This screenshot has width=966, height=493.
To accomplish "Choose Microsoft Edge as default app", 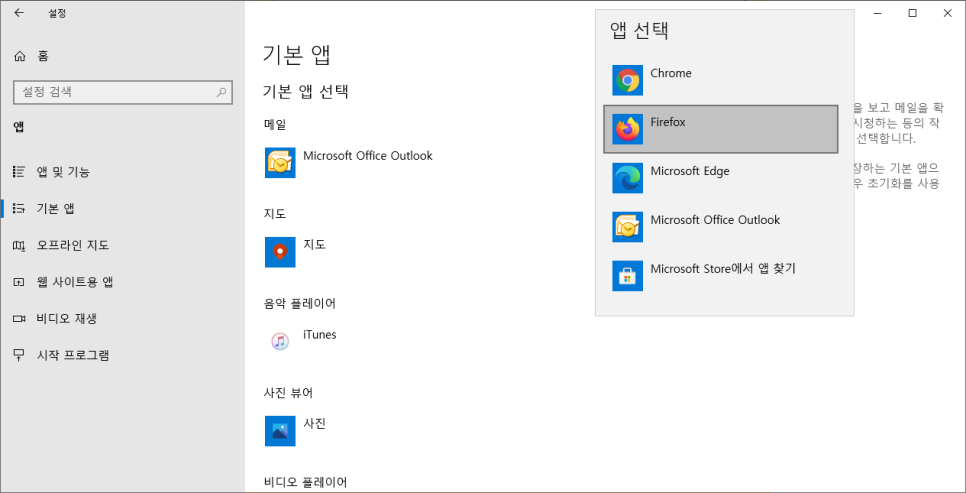I will (x=721, y=178).
